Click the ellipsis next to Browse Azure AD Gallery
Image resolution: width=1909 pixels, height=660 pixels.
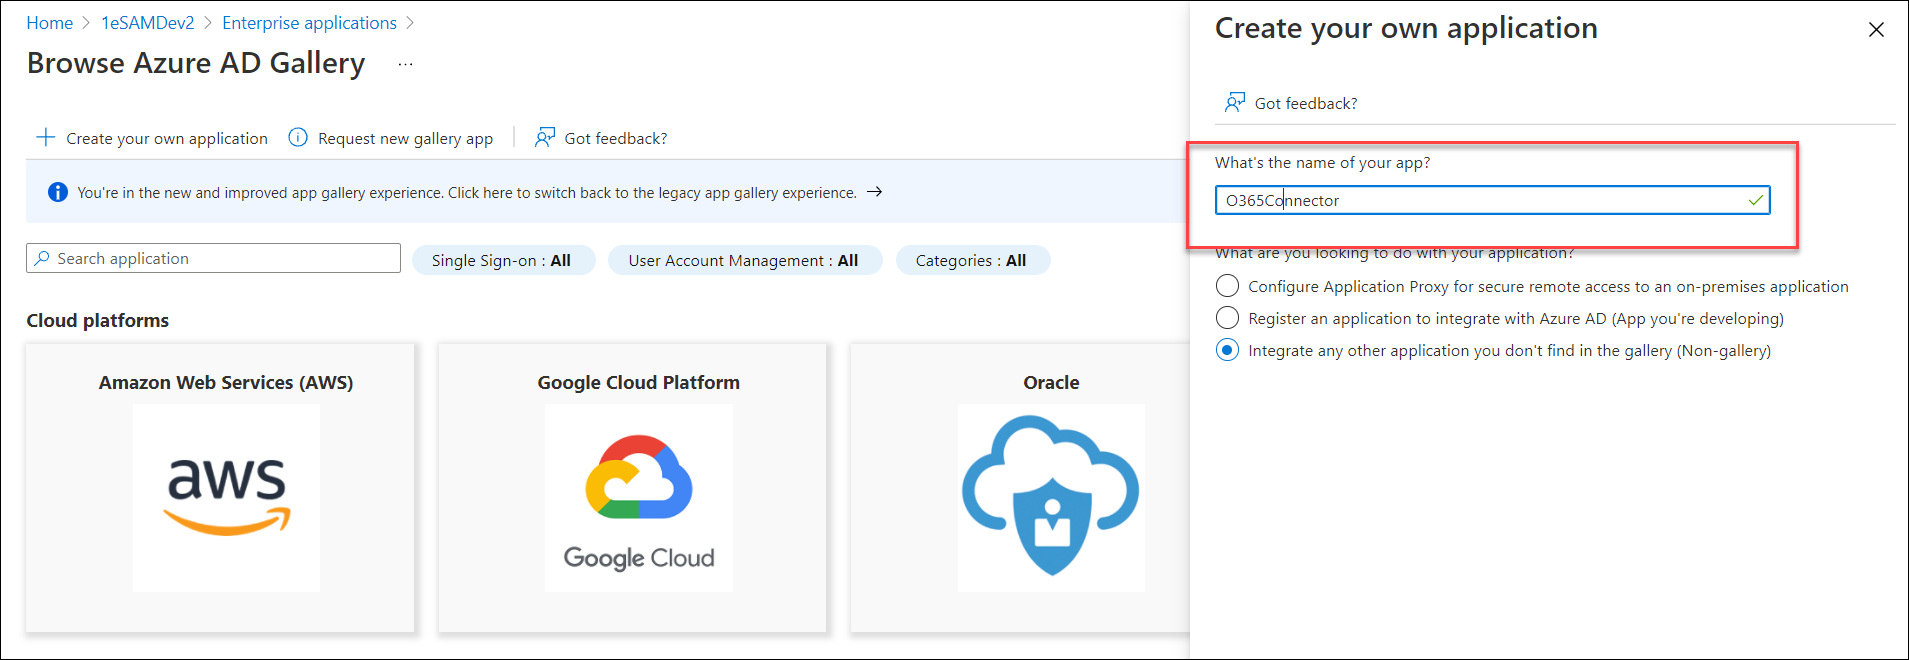(405, 64)
